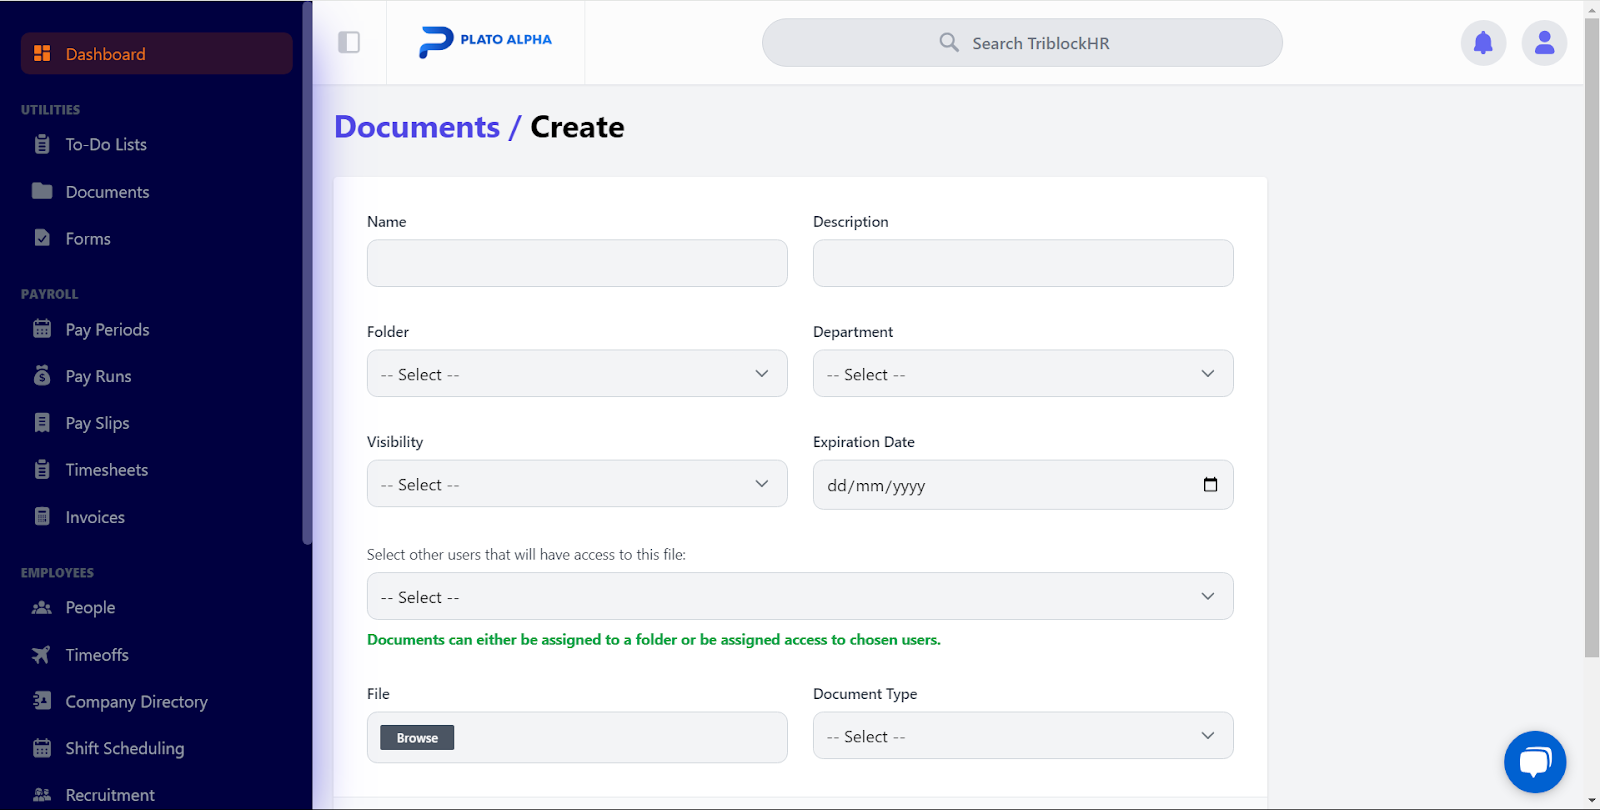Open the Department dropdown
The image size is (1600, 810).
tap(1023, 373)
